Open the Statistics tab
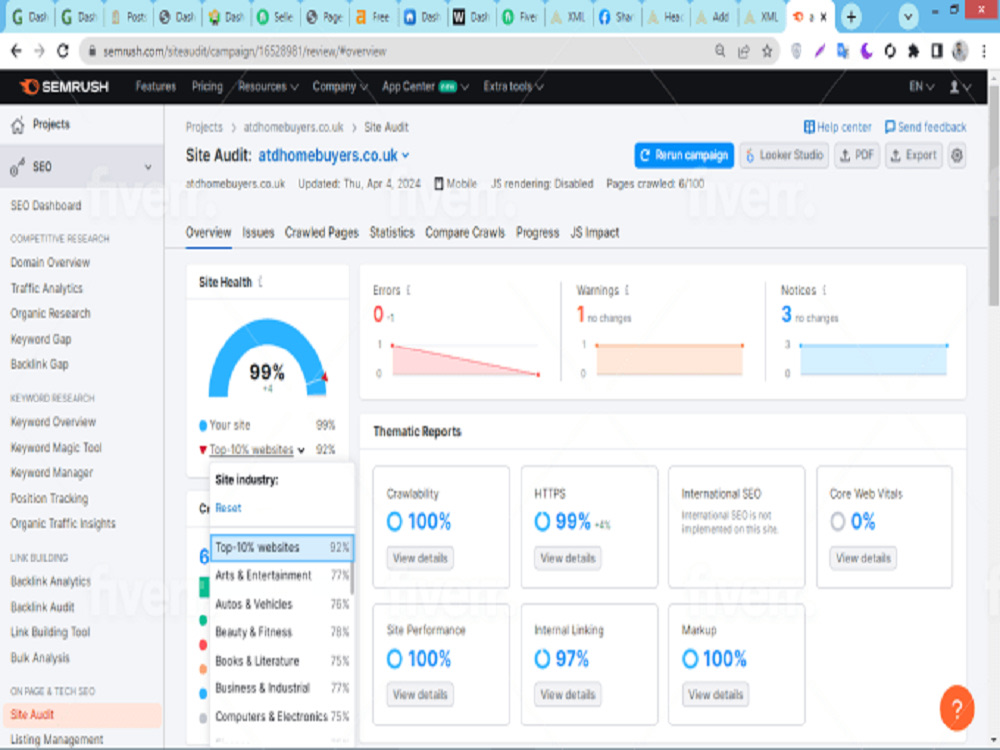Image resolution: width=1000 pixels, height=750 pixels. 392,233
